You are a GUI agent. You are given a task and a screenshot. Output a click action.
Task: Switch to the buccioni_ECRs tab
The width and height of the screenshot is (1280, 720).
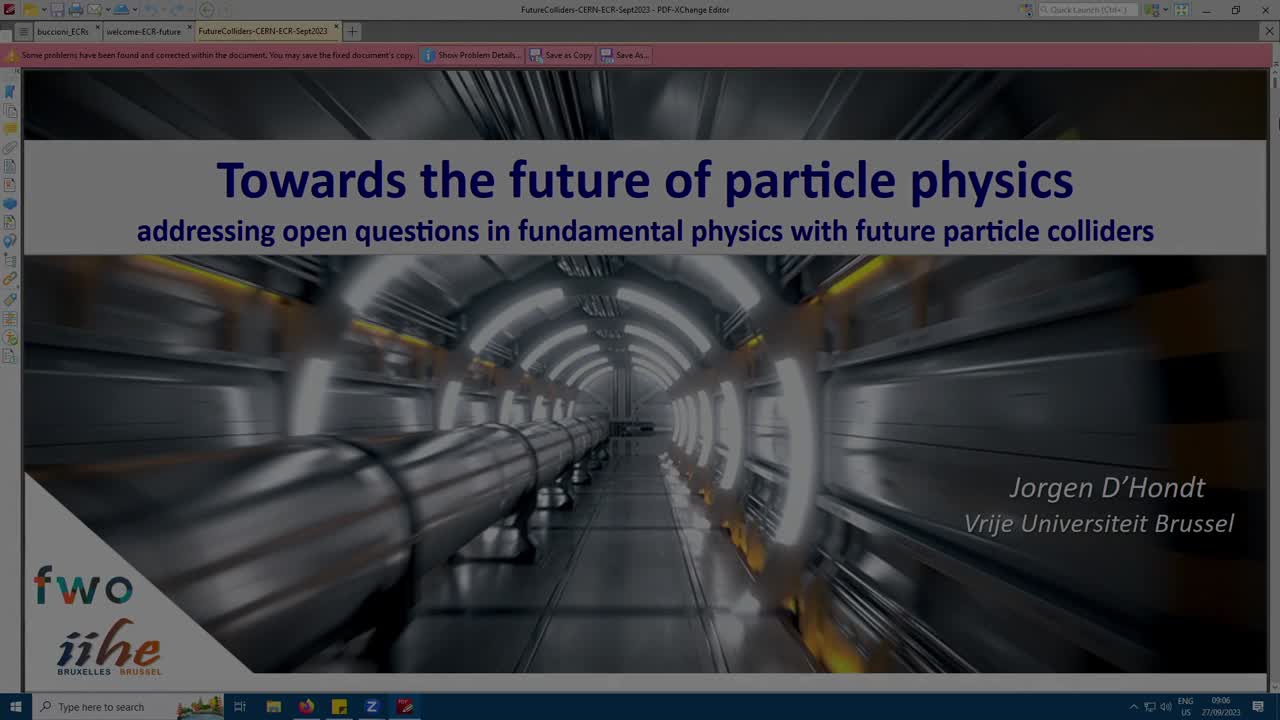[63, 32]
